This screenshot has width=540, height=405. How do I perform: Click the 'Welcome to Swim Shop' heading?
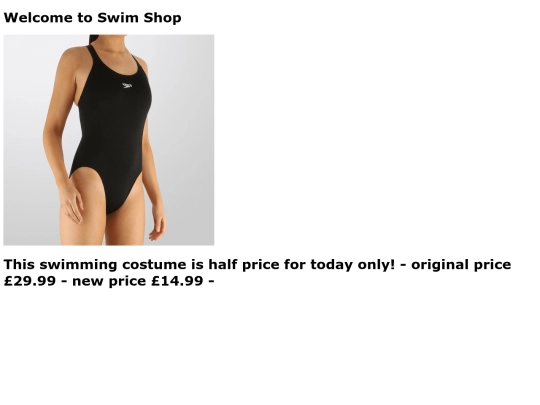point(93,18)
